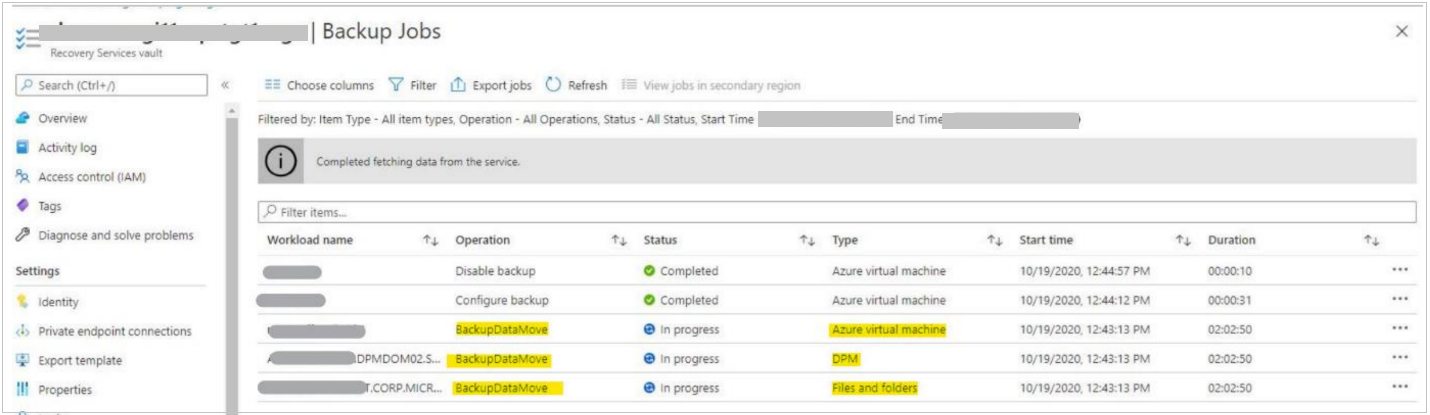This screenshot has height=415, width=1430.
Task: Click Export jobs
Action: (x=491, y=85)
